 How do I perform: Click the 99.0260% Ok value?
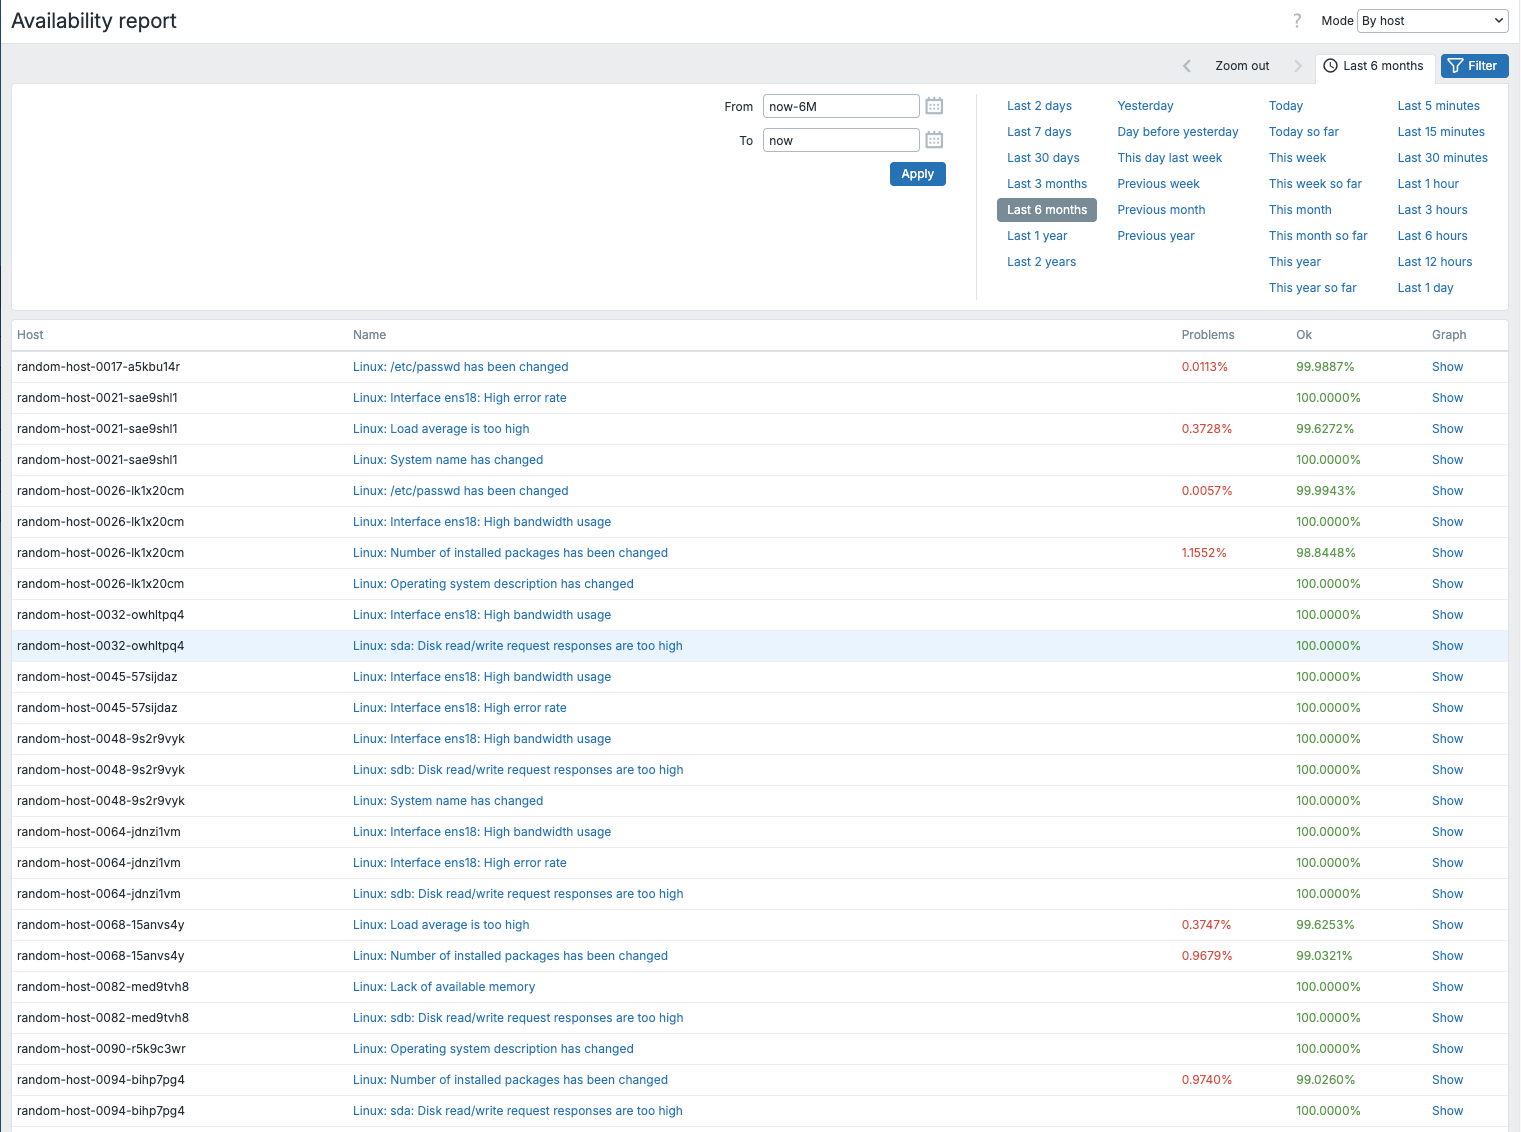(1325, 1080)
